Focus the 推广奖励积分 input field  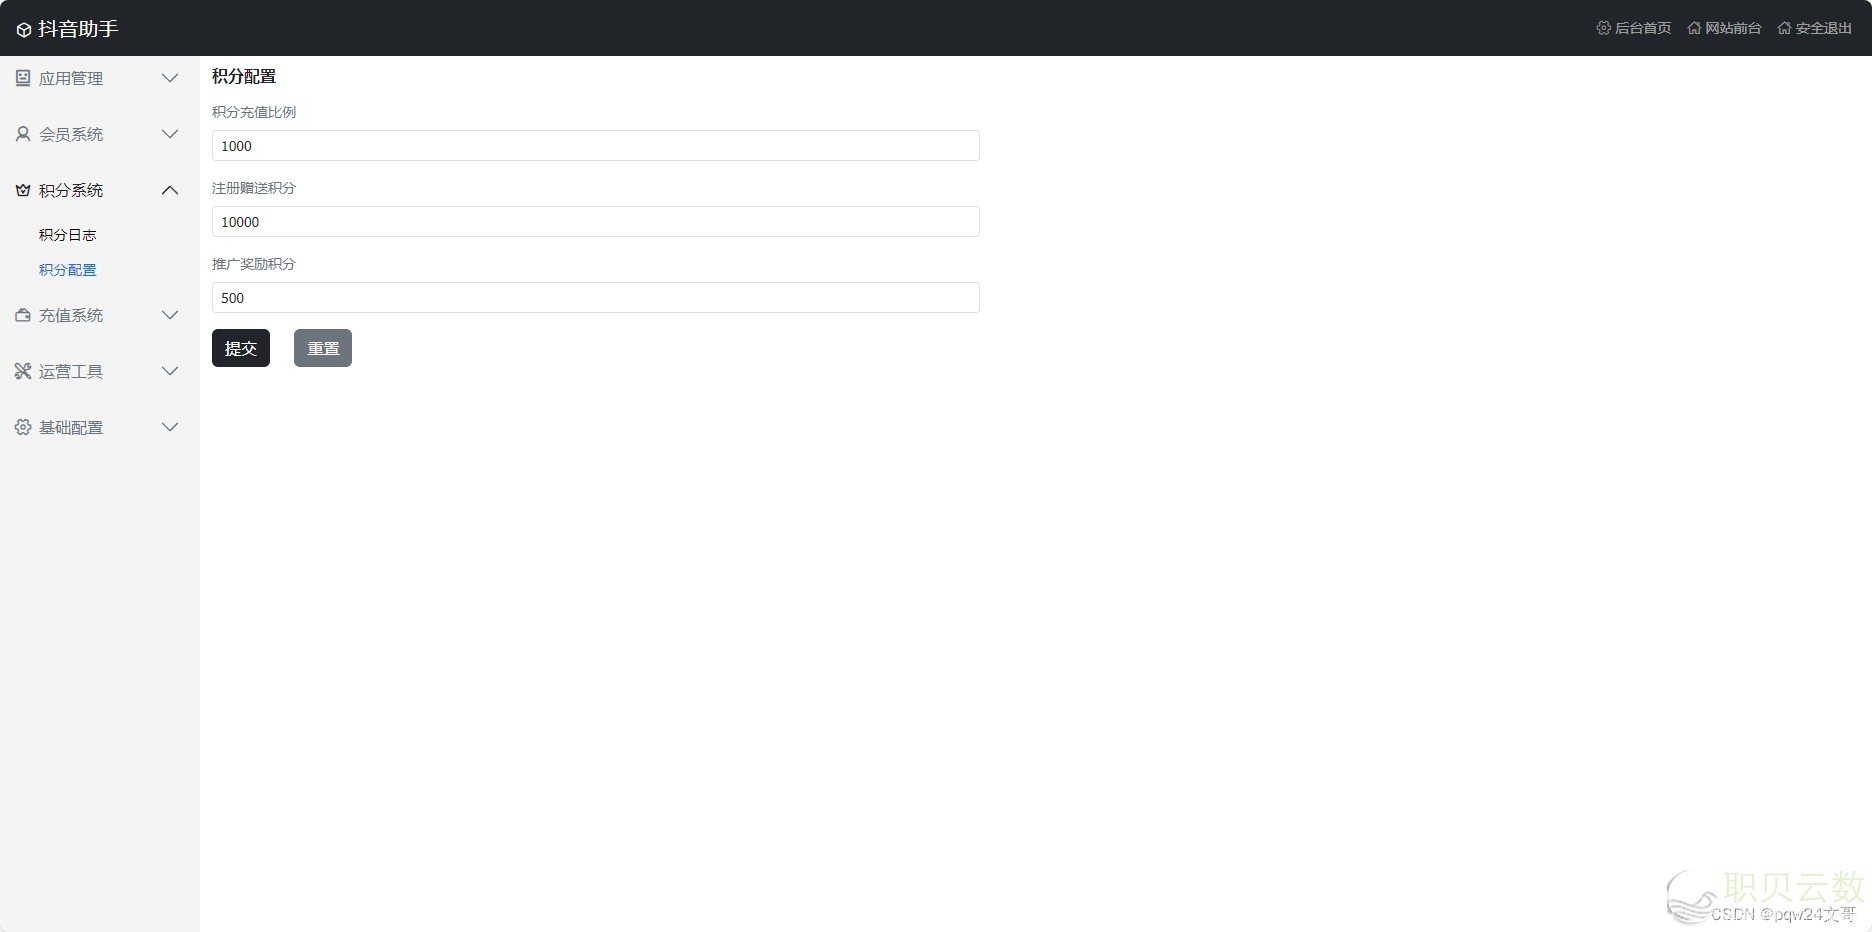point(596,298)
